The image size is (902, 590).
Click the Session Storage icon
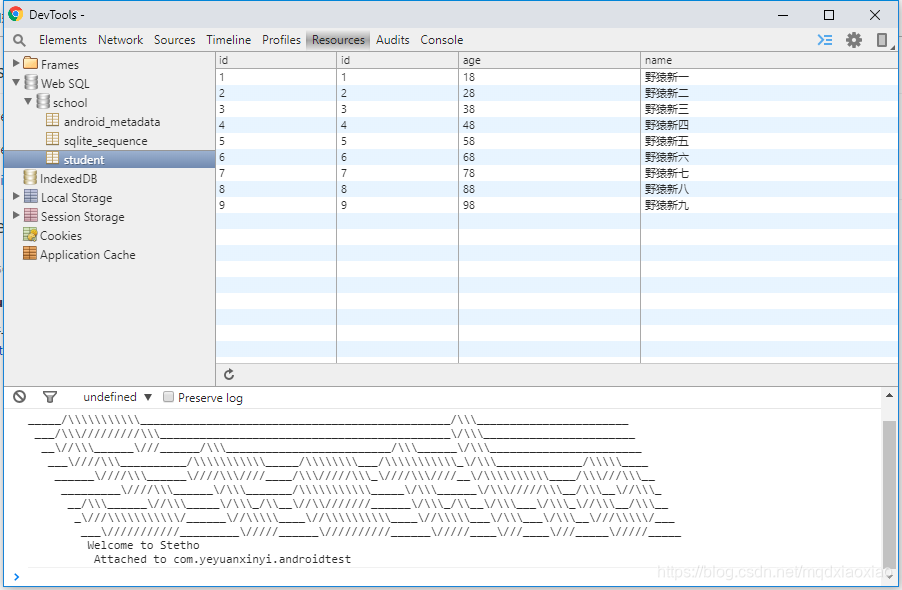(x=31, y=215)
